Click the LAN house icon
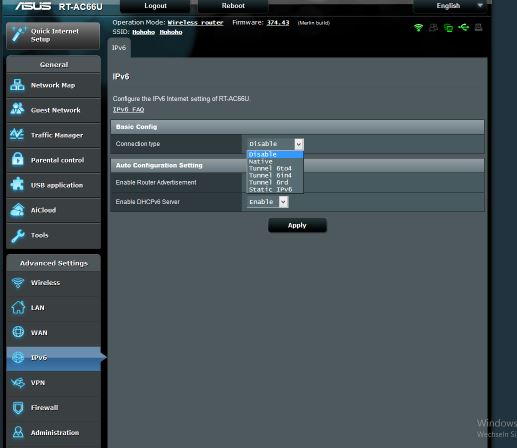517x448 pixels. point(18,307)
